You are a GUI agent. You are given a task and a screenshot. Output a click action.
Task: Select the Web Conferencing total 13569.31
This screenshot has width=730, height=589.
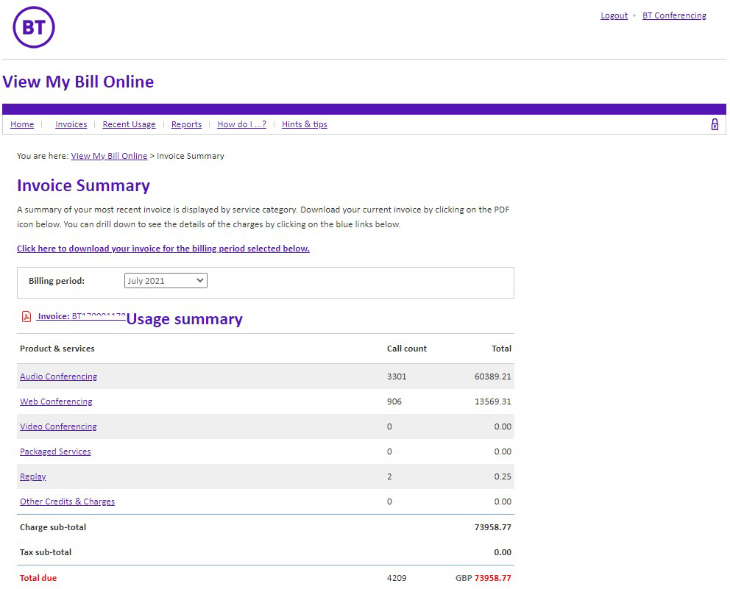pos(493,402)
